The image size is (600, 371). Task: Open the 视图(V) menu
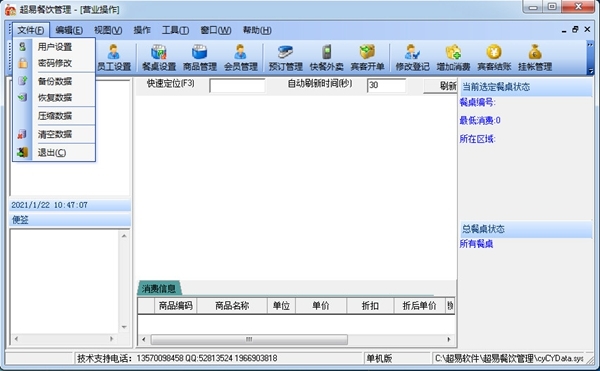pos(108,30)
